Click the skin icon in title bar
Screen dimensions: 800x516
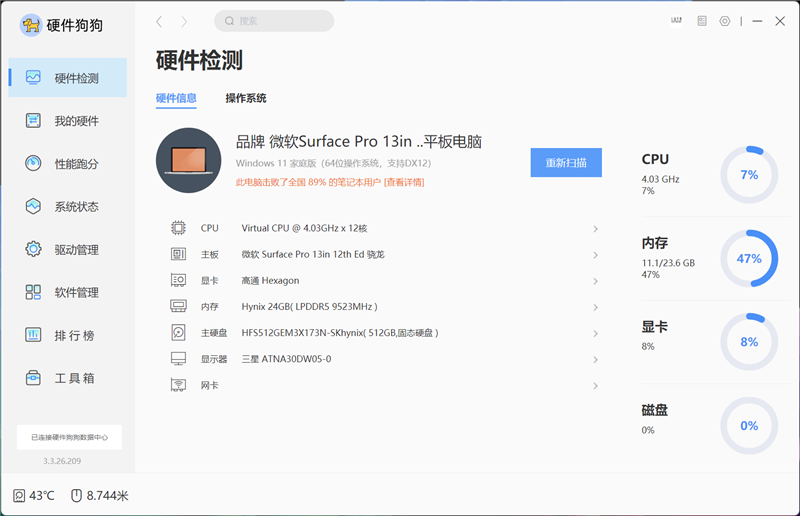pyautogui.click(x=677, y=20)
